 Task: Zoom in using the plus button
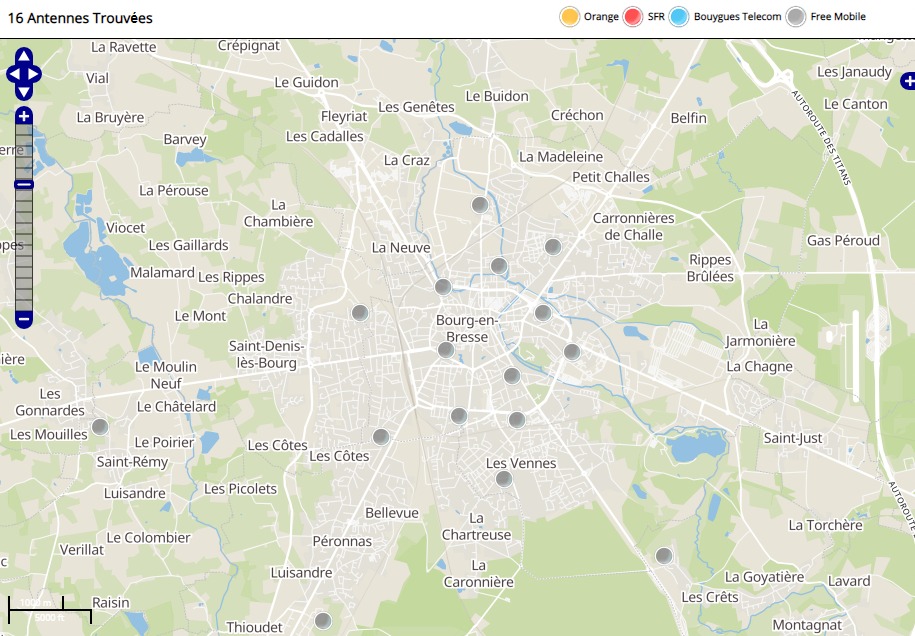pos(24,117)
